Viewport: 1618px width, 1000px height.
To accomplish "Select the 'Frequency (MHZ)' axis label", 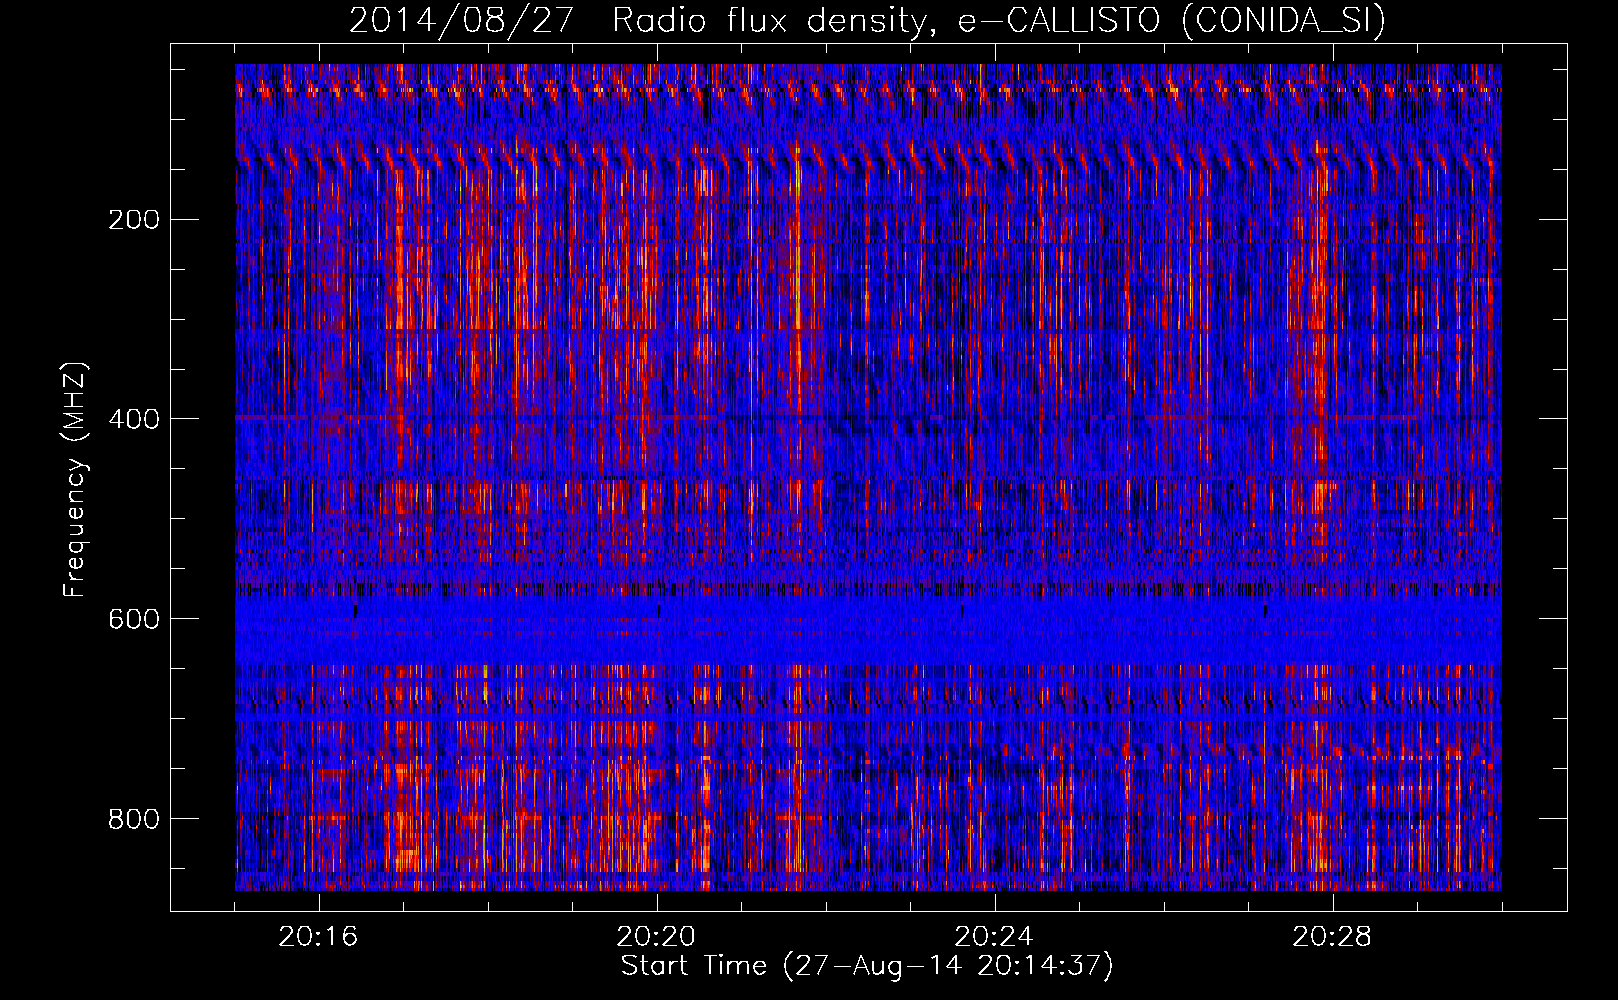I will click(75, 480).
